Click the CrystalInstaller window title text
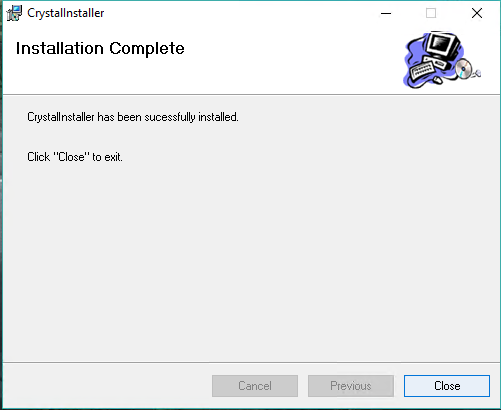The width and height of the screenshot is (501, 410). point(66,13)
